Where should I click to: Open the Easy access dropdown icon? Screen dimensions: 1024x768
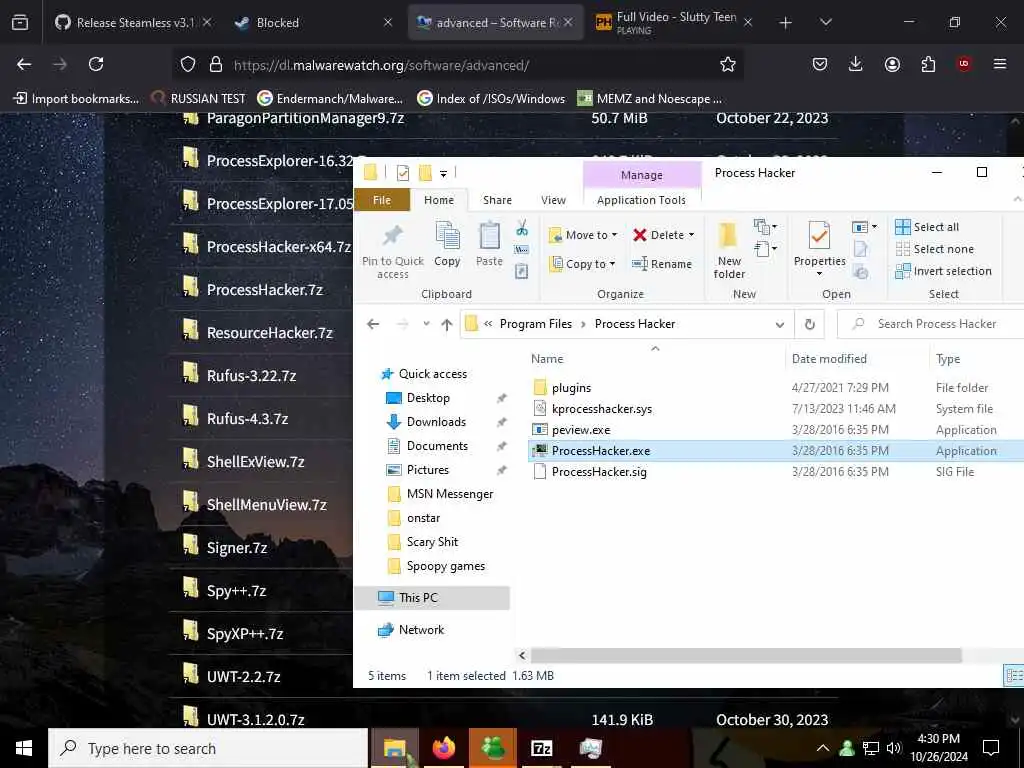point(765,249)
